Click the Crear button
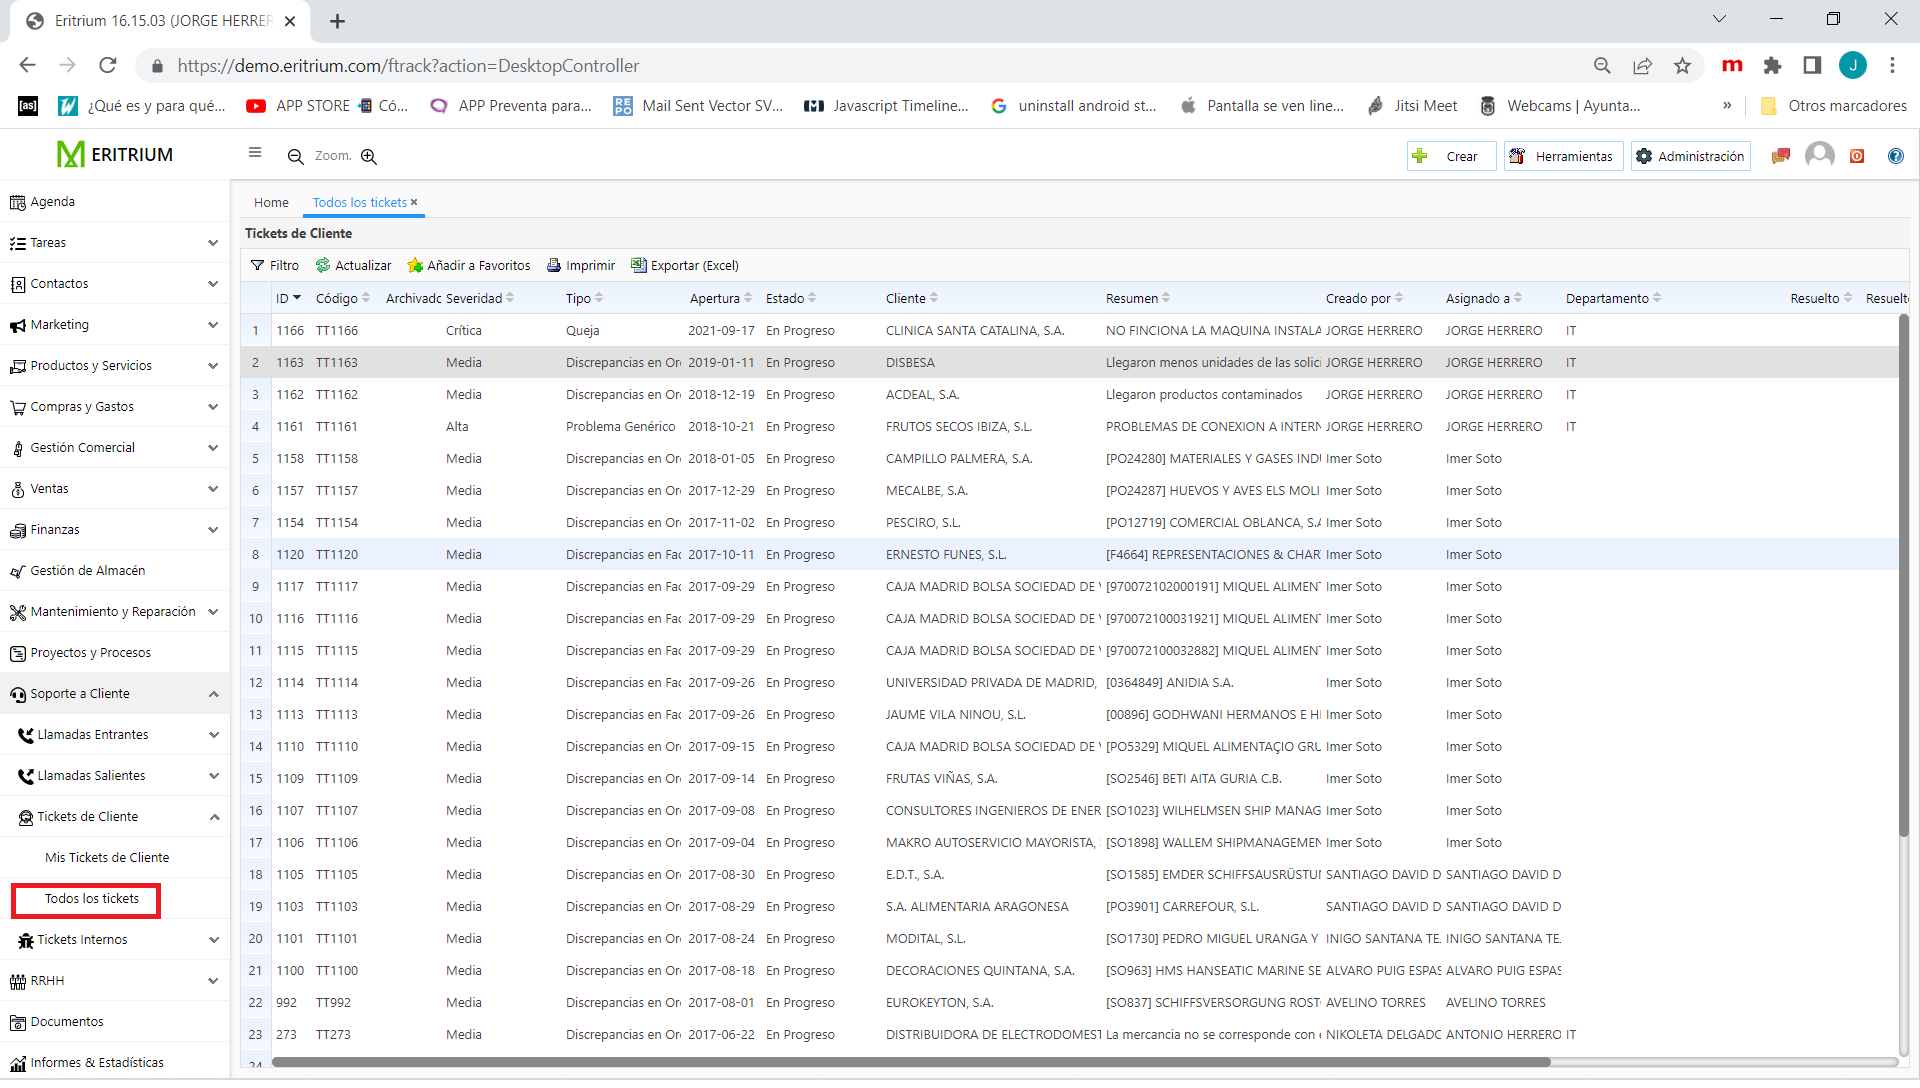 point(1451,157)
